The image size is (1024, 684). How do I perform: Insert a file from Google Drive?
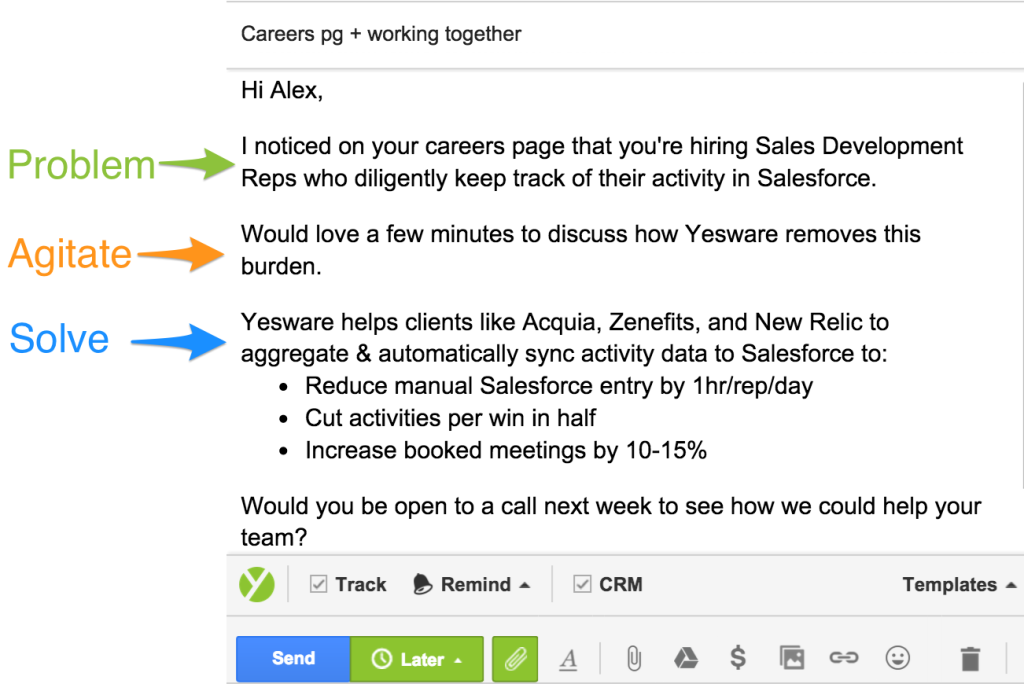(685, 658)
